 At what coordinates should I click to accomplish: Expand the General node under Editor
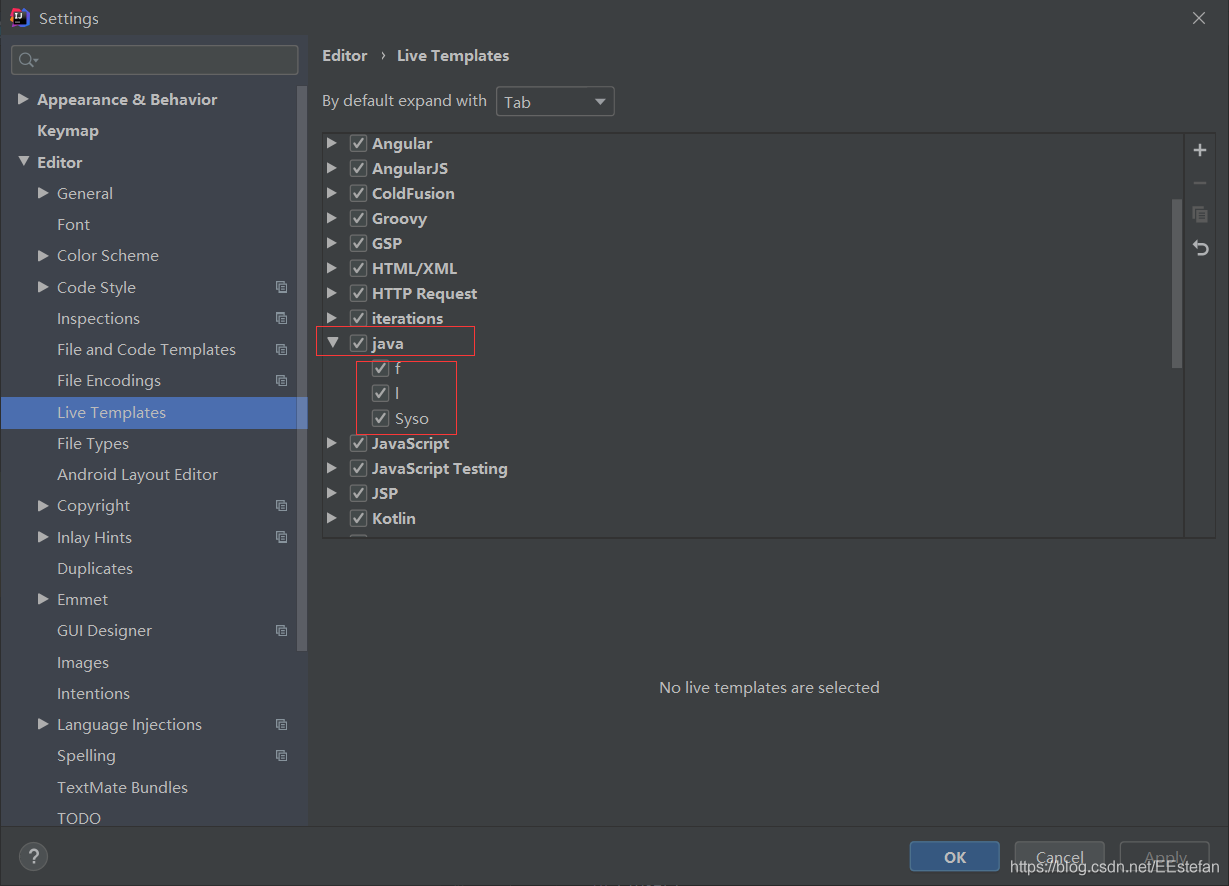point(43,193)
